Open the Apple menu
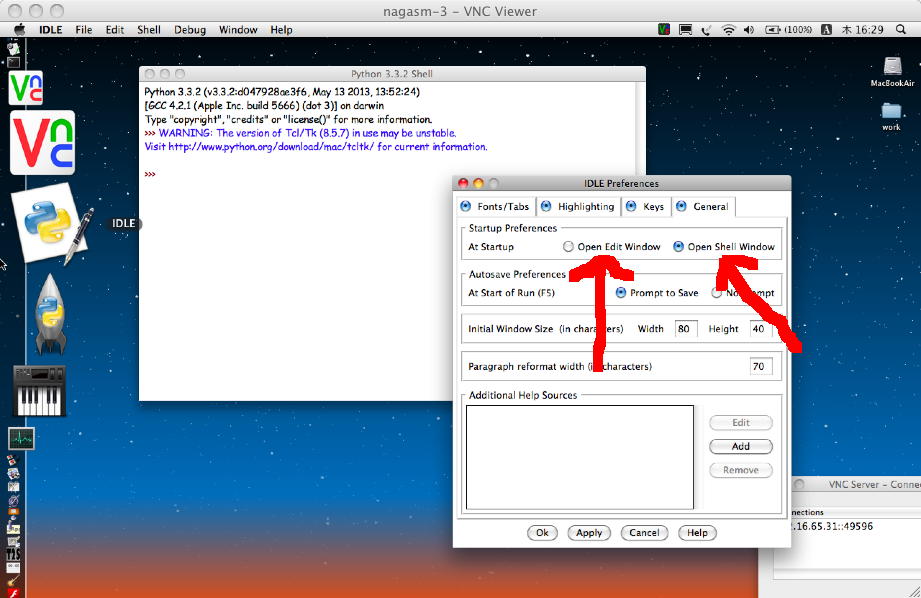The width and height of the screenshot is (921, 598). (19, 29)
